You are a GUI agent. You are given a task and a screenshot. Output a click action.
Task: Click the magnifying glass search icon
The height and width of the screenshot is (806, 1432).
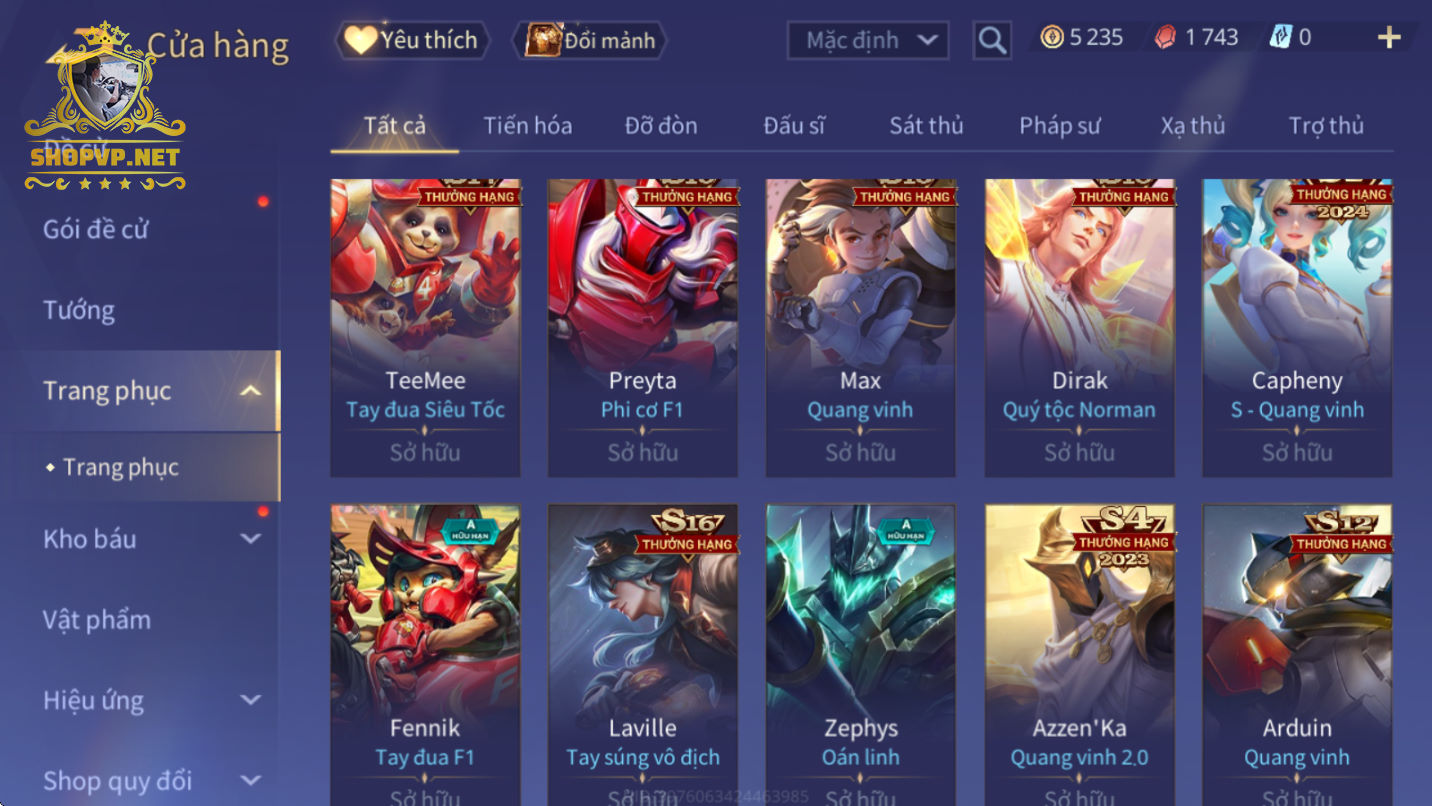tap(991, 40)
